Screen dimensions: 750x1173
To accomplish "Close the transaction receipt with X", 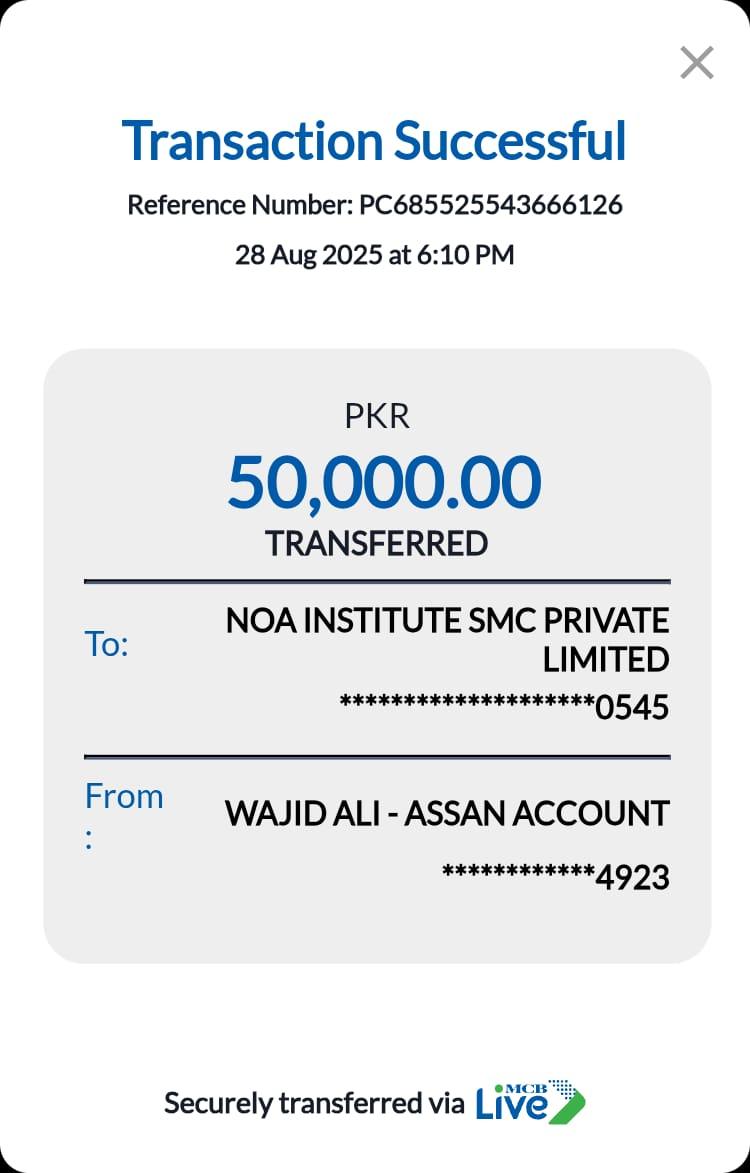I will coord(696,63).
